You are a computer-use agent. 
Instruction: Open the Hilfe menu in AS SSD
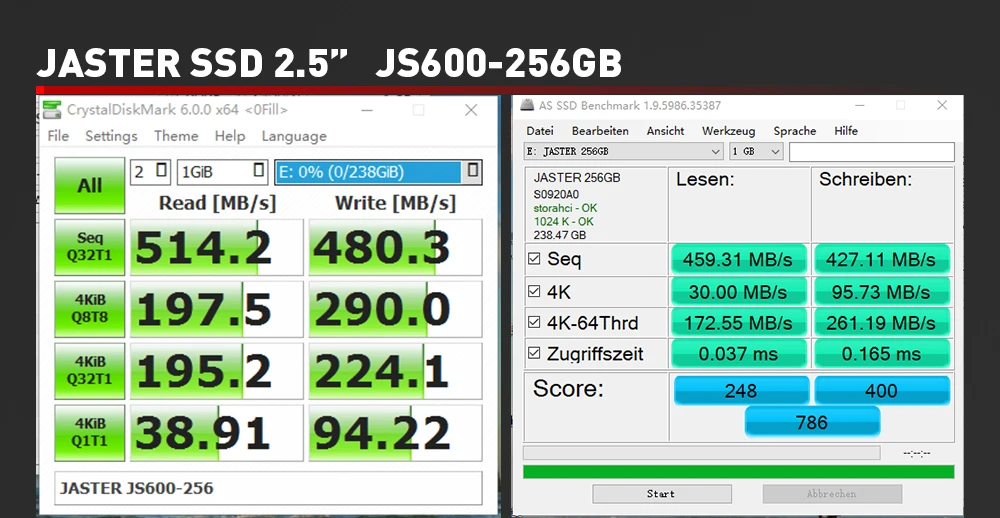[846, 131]
